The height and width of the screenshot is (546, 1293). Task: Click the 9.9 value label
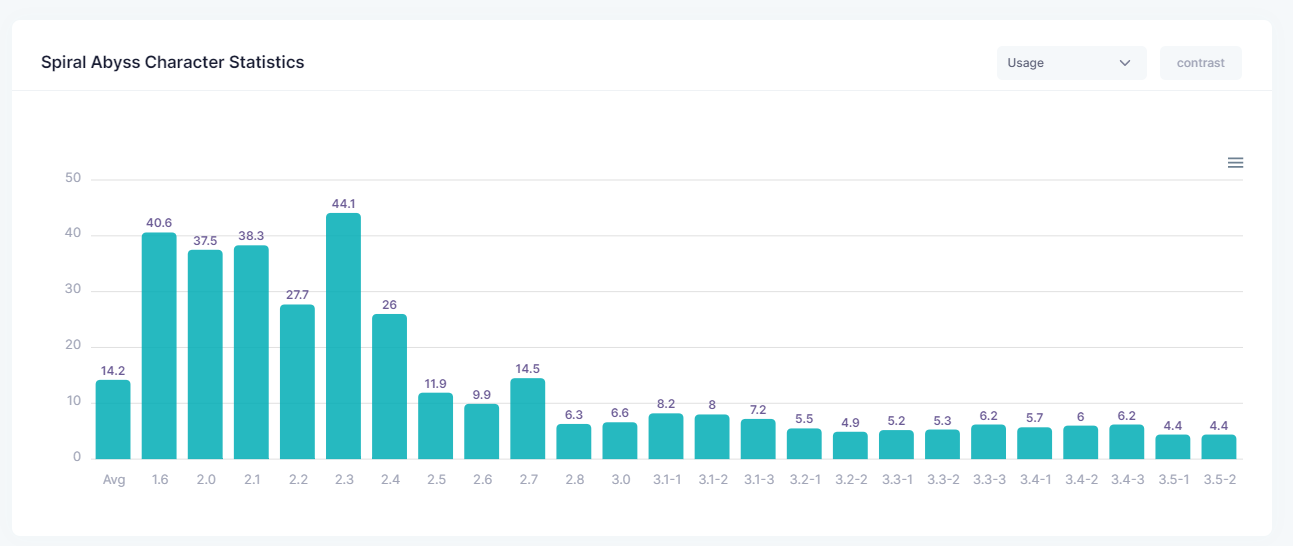pos(481,394)
